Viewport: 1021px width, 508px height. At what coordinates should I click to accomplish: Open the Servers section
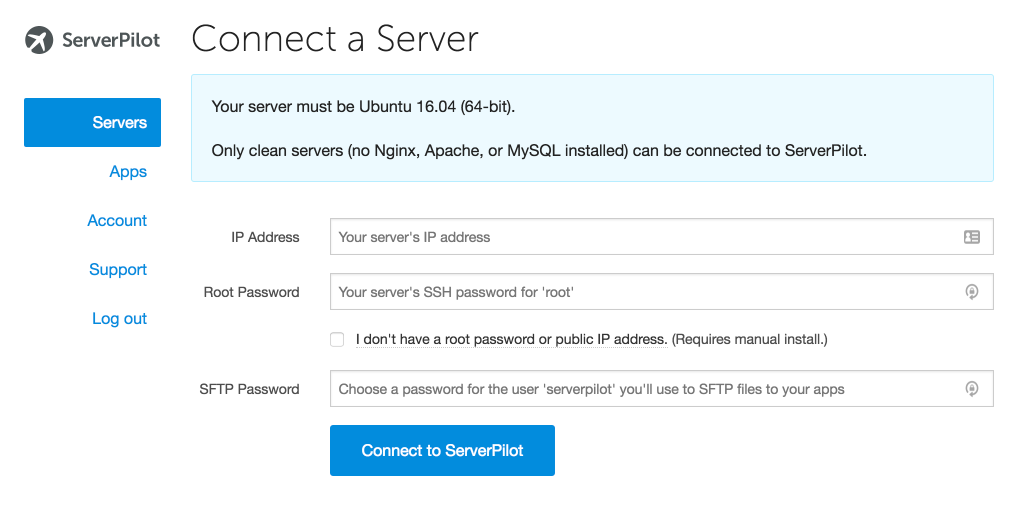click(92, 122)
